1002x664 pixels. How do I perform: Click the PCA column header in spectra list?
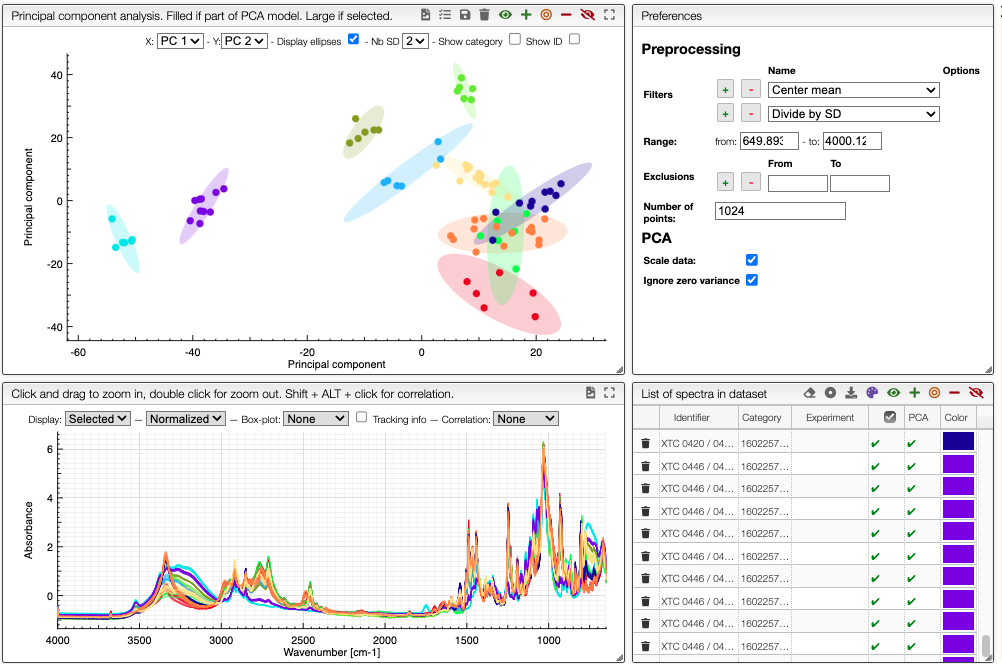coord(919,417)
